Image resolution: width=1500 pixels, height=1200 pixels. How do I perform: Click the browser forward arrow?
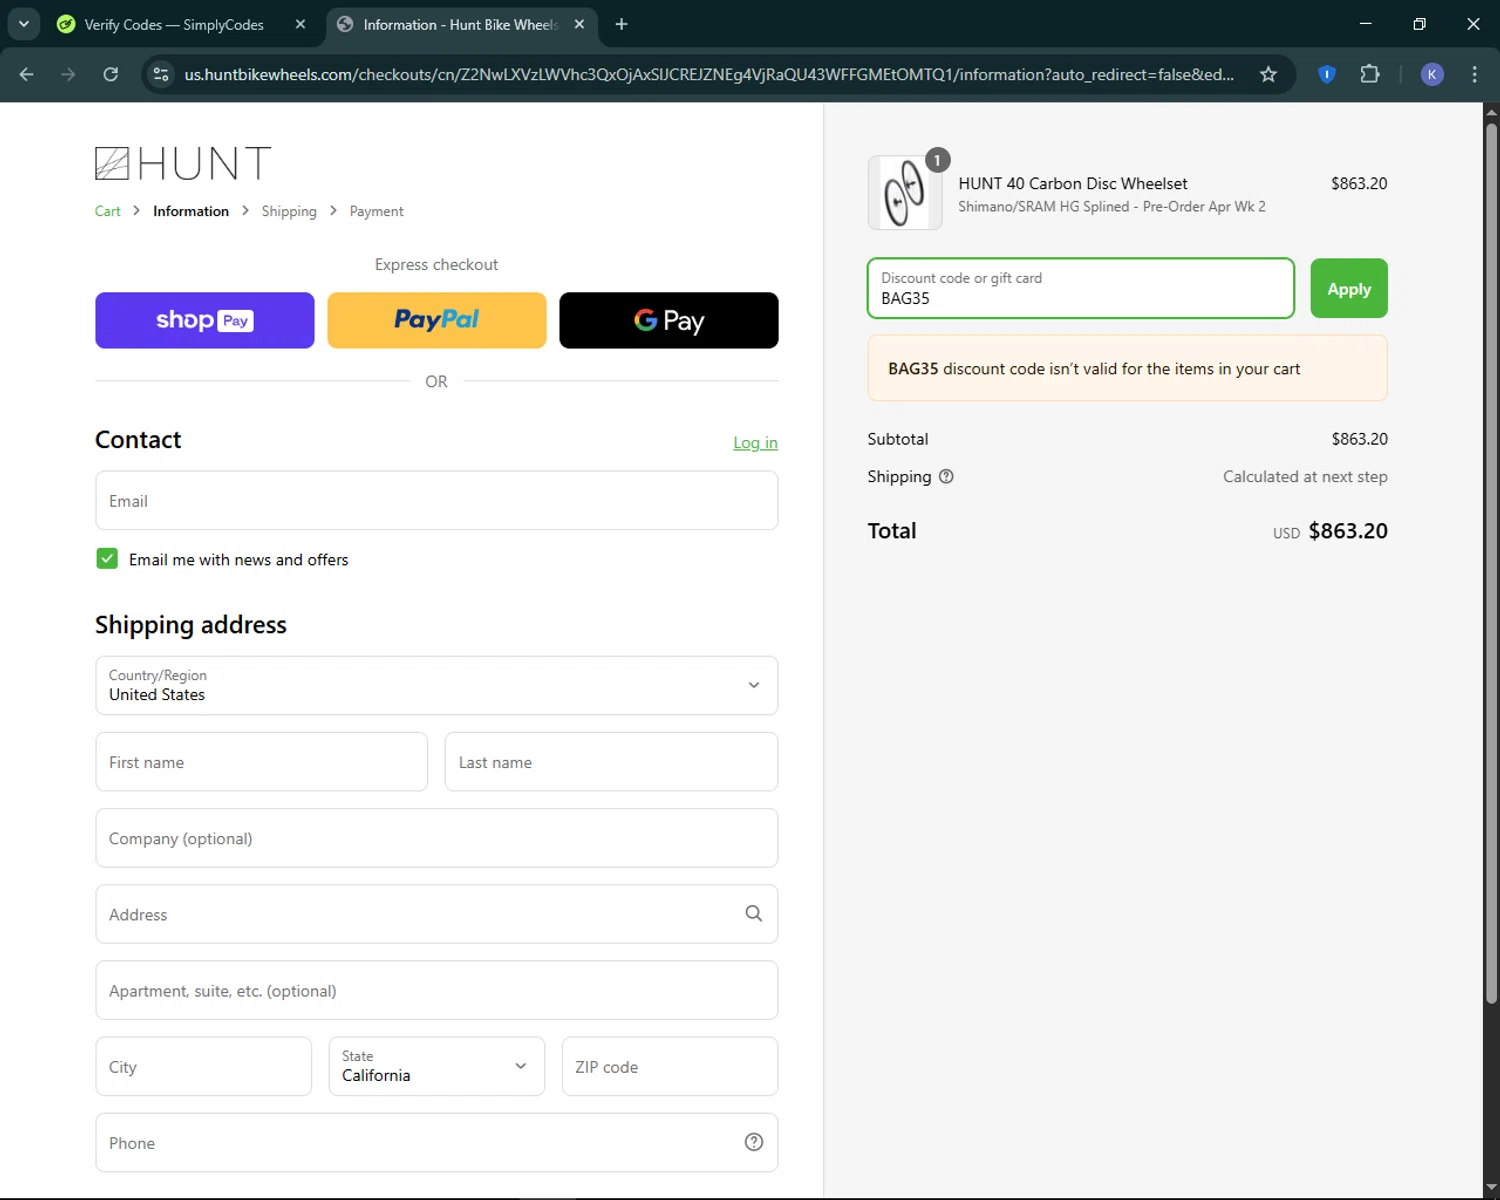click(x=68, y=74)
